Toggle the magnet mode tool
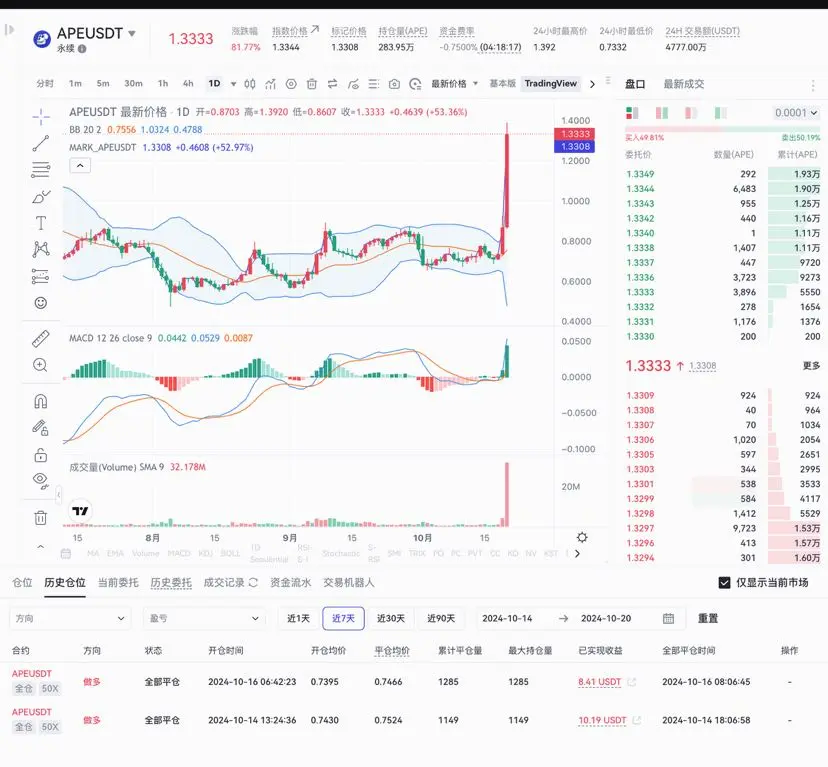Viewport: 828px width, 767px height. (x=41, y=401)
